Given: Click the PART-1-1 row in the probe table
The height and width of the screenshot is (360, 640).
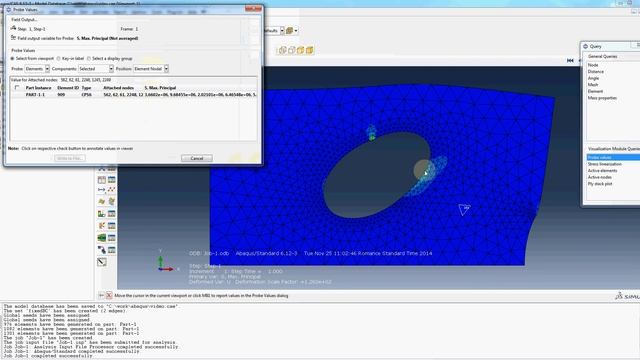Looking at the screenshot, I should [x=134, y=94].
